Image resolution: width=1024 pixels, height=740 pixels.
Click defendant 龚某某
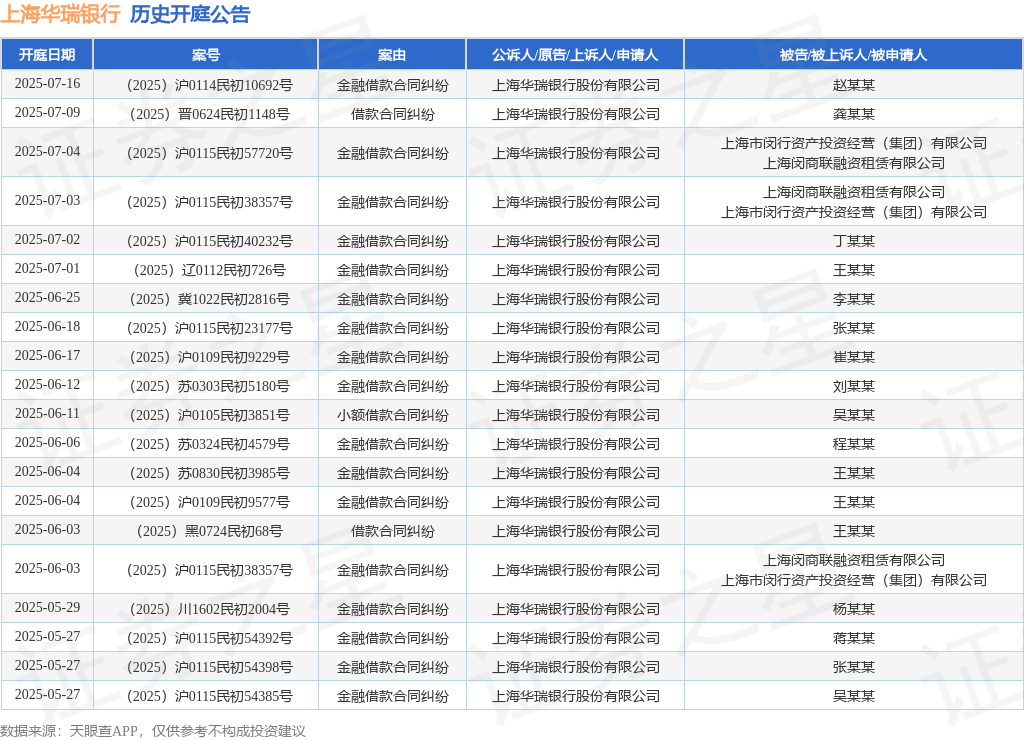pos(854,114)
